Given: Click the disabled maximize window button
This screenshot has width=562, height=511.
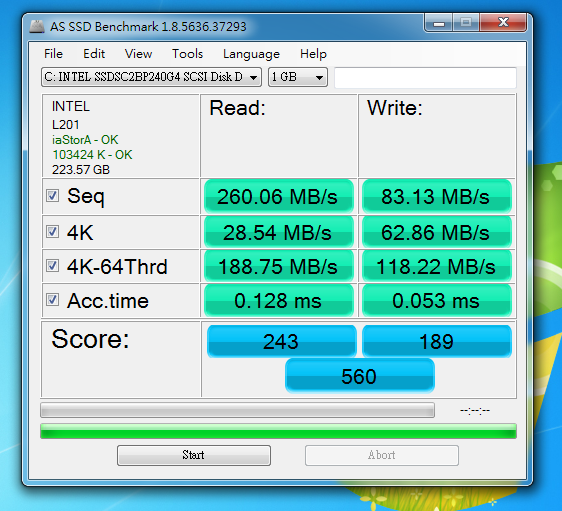Looking at the screenshot, I should 466,23.
